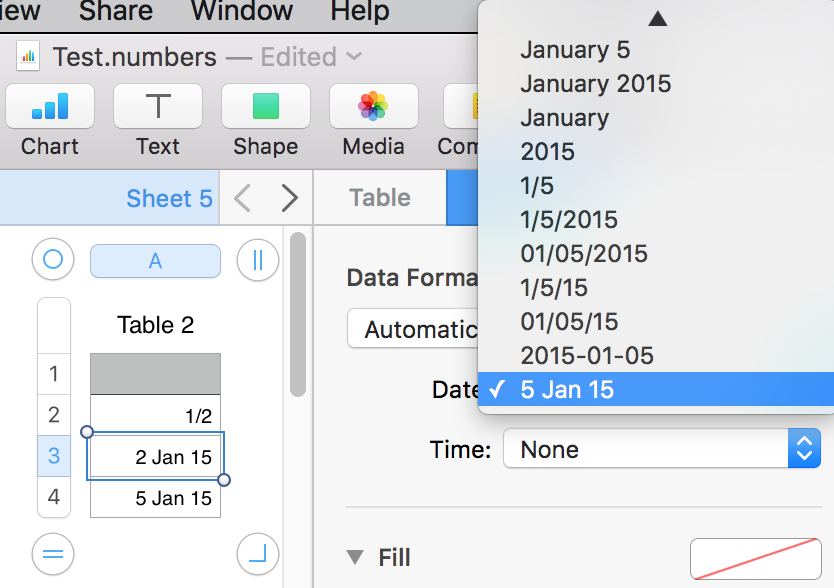Viewport: 834px width, 588px height.
Task: Click the Numbers icon beside Test.numbers
Action: tap(26, 57)
